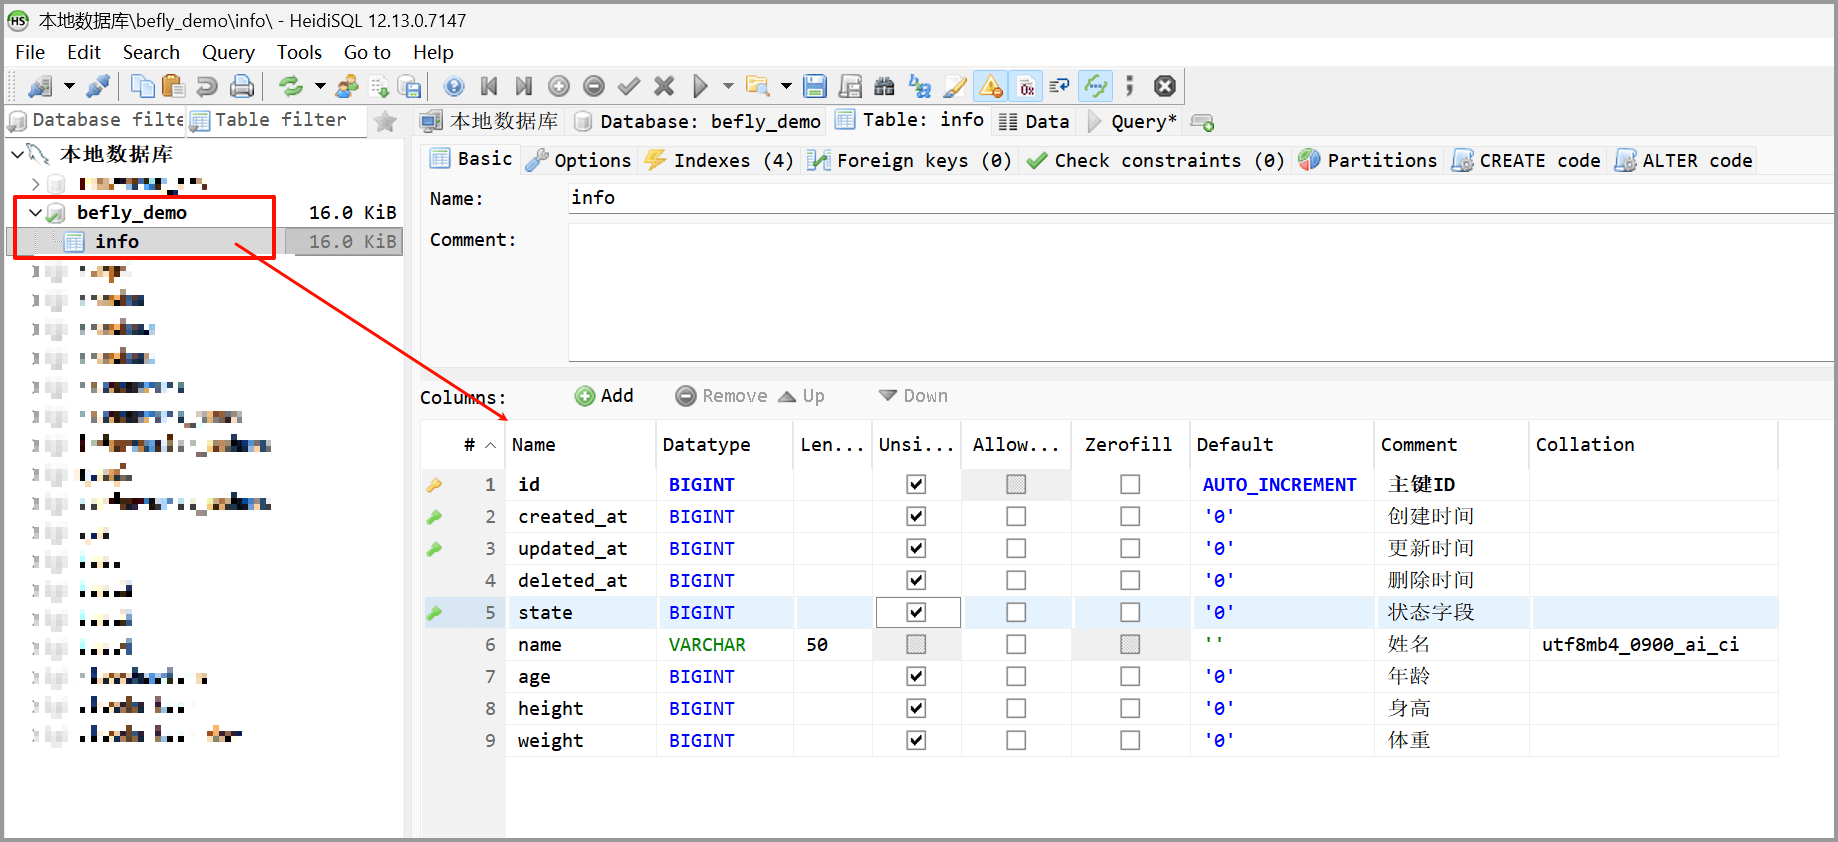Toggle Zerofill checkbox for weight column
Screen dimensions: 1838x842
click(x=1130, y=741)
